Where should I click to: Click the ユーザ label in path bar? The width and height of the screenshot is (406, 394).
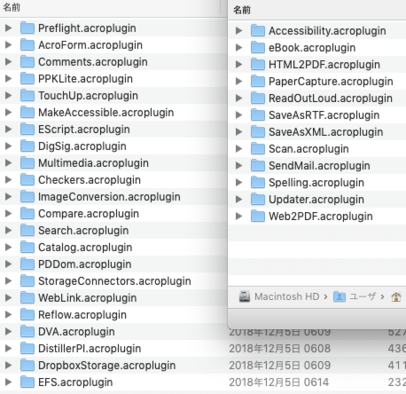(363, 296)
